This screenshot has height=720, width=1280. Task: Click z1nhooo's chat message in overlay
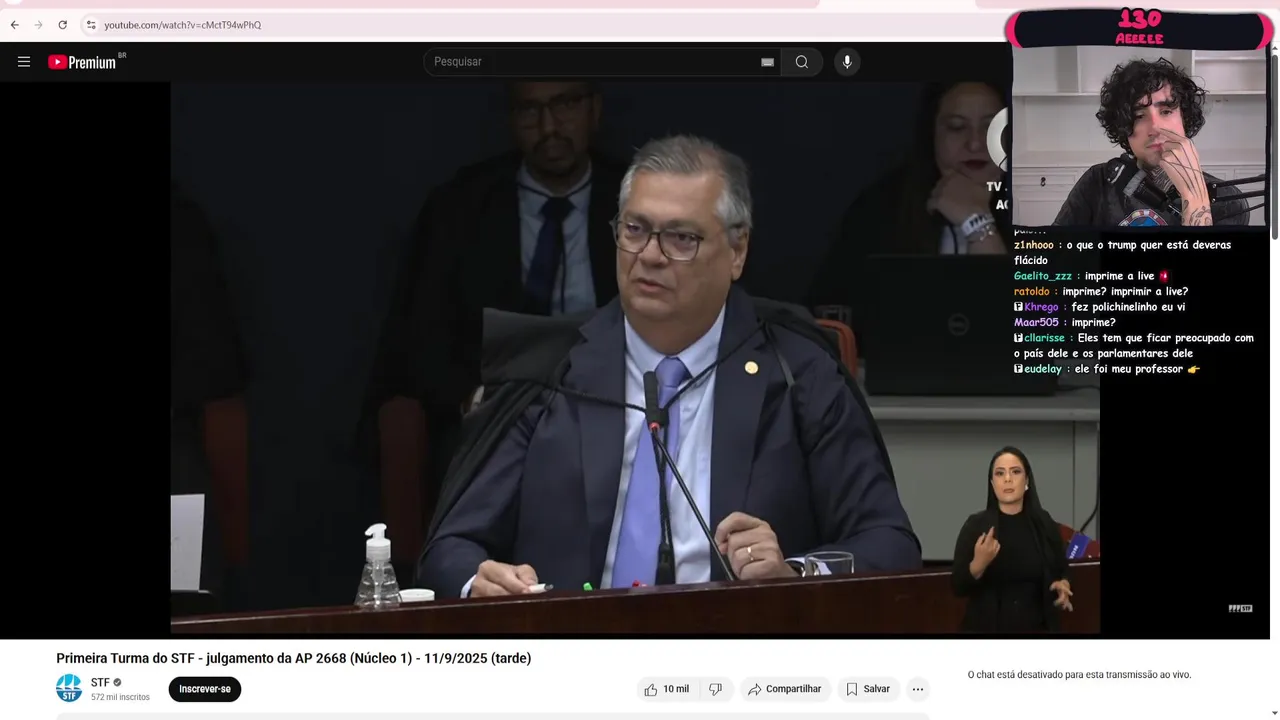[1122, 253]
